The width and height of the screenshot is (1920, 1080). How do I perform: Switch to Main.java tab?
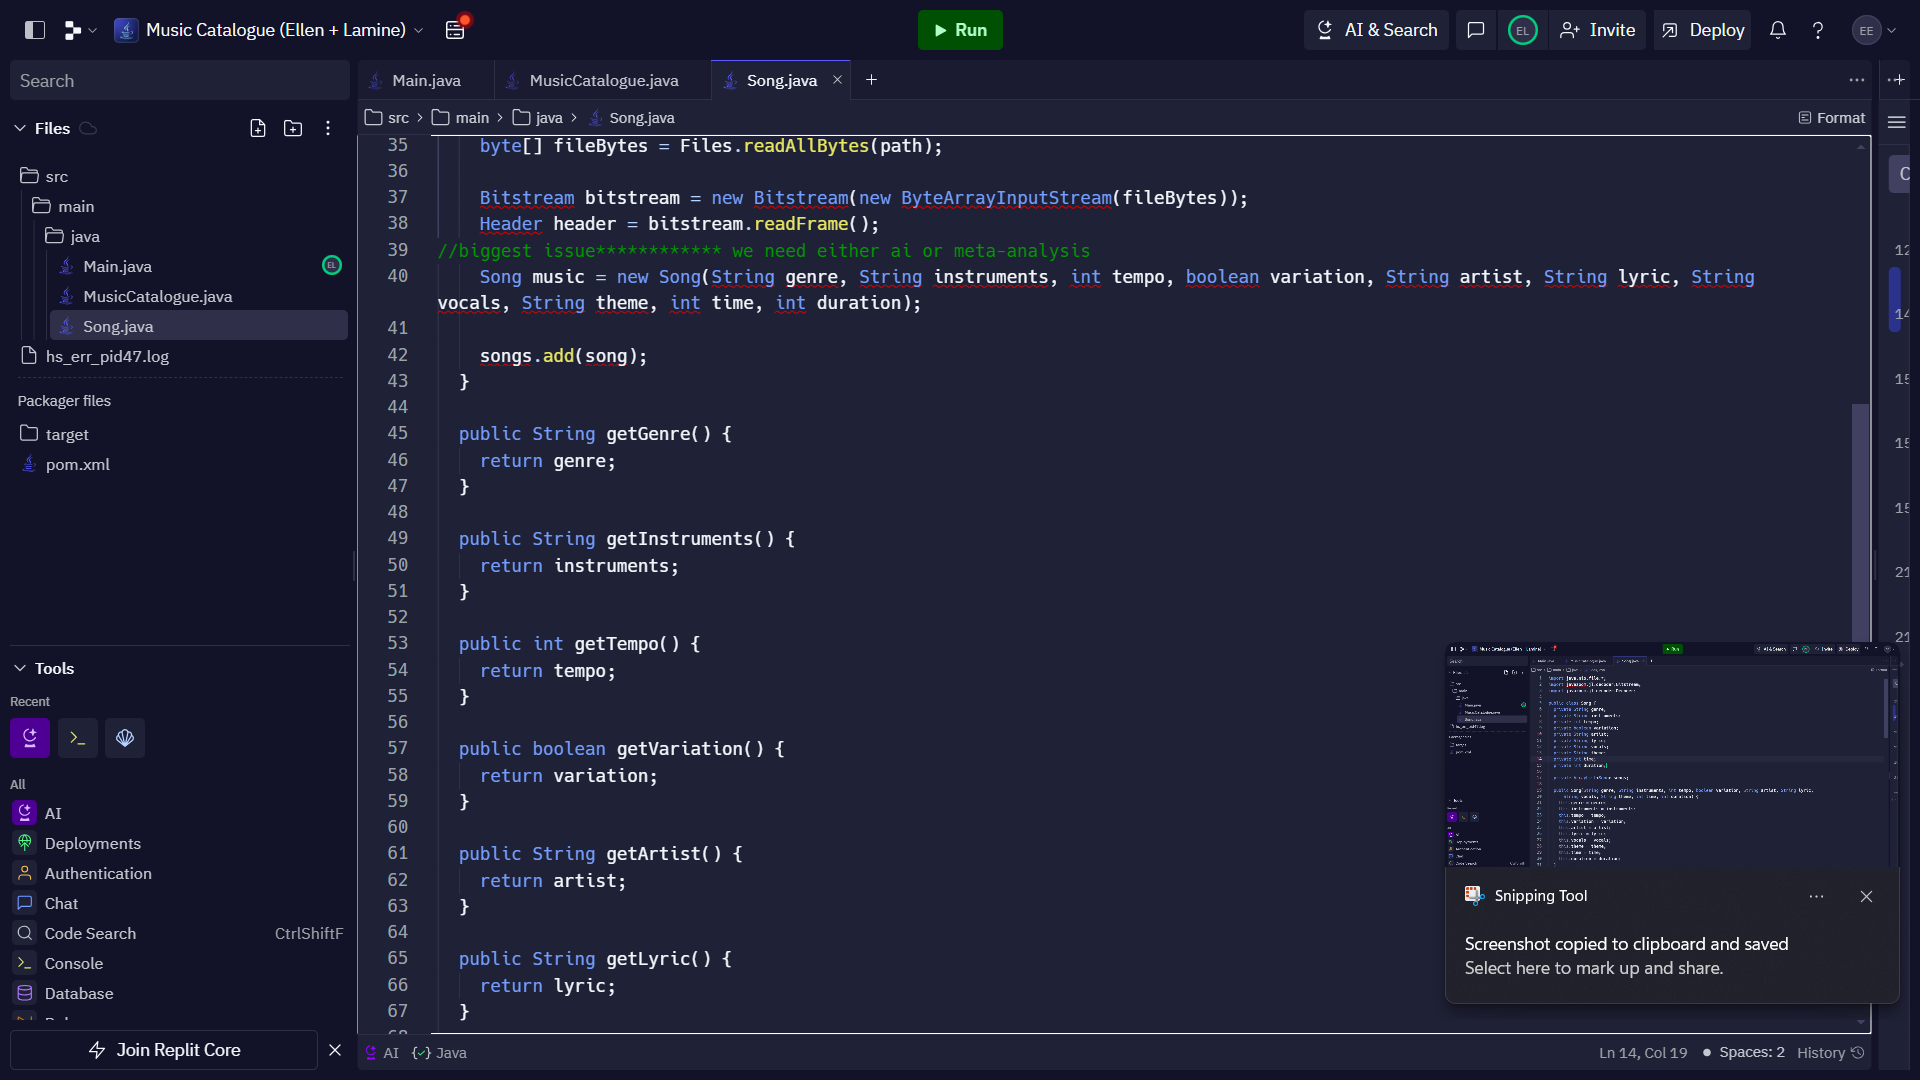pos(426,80)
